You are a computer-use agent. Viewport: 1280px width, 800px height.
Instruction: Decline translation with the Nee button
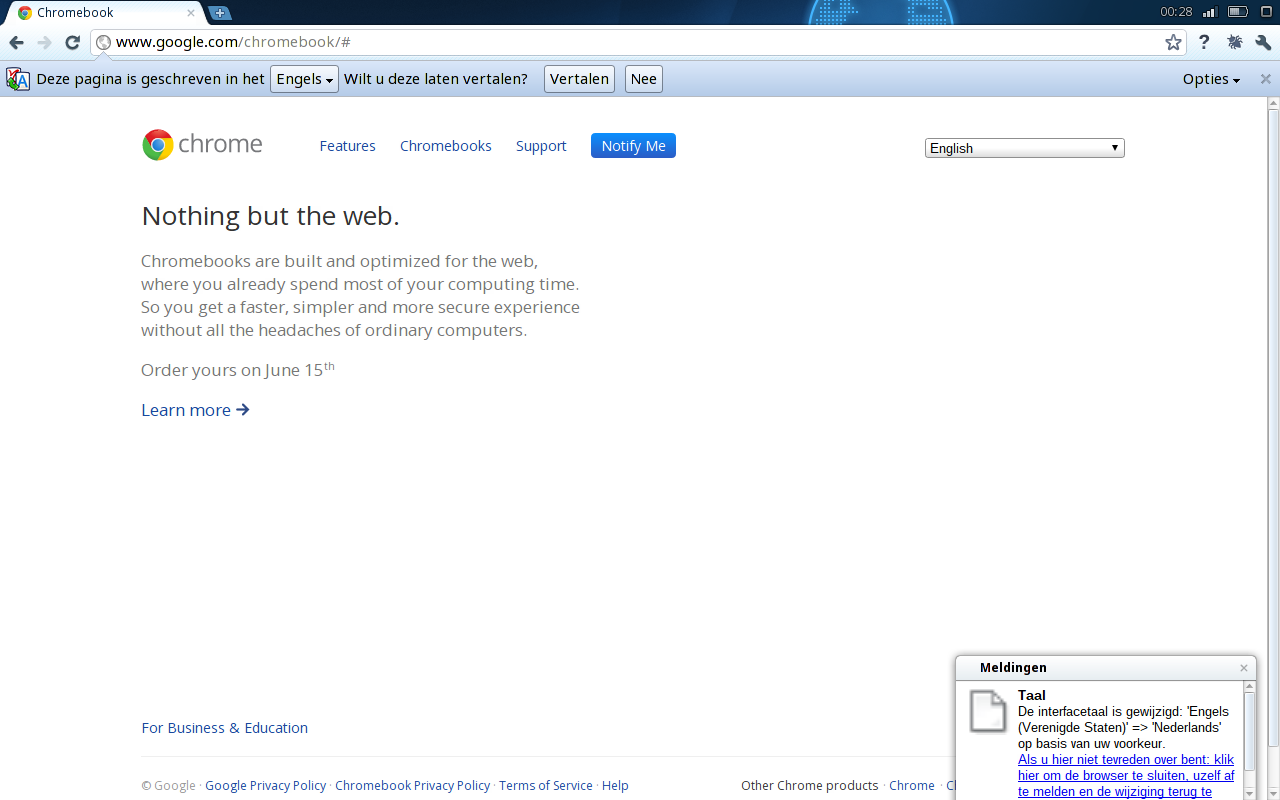click(644, 79)
